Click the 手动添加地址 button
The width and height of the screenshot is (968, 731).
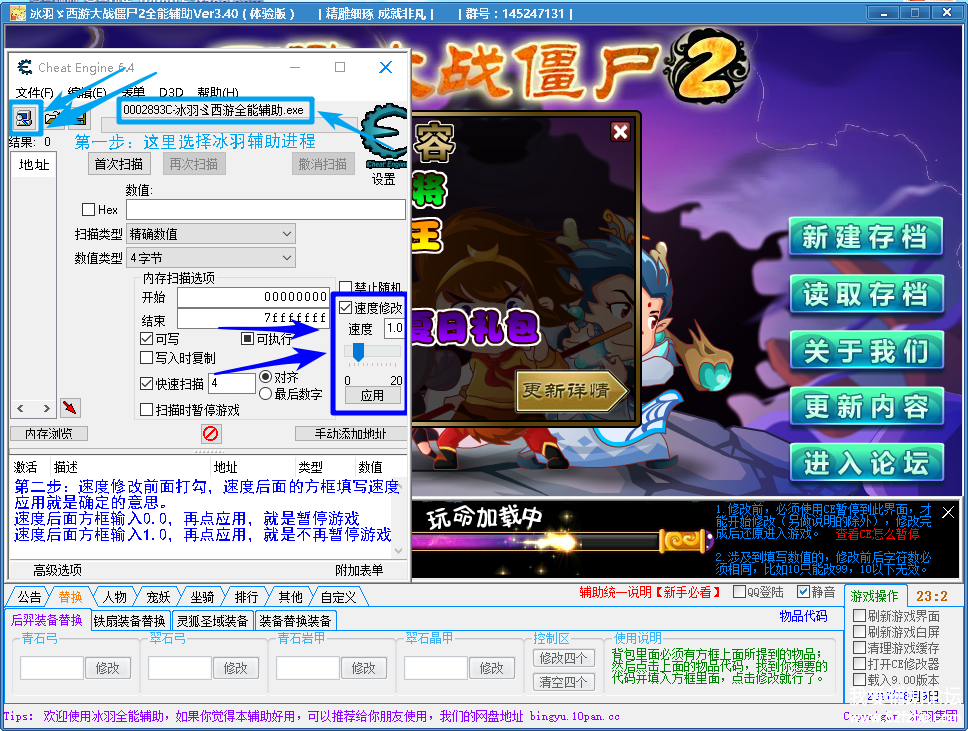point(351,433)
